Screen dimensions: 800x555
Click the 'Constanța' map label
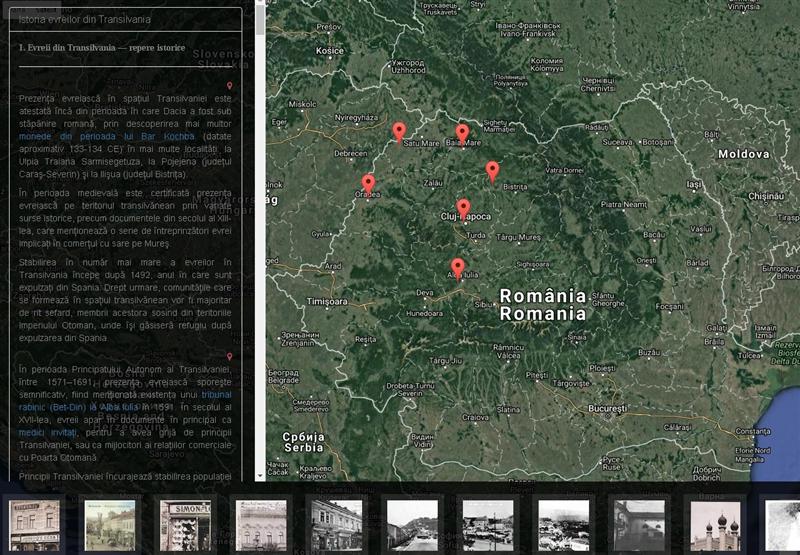pos(753,432)
